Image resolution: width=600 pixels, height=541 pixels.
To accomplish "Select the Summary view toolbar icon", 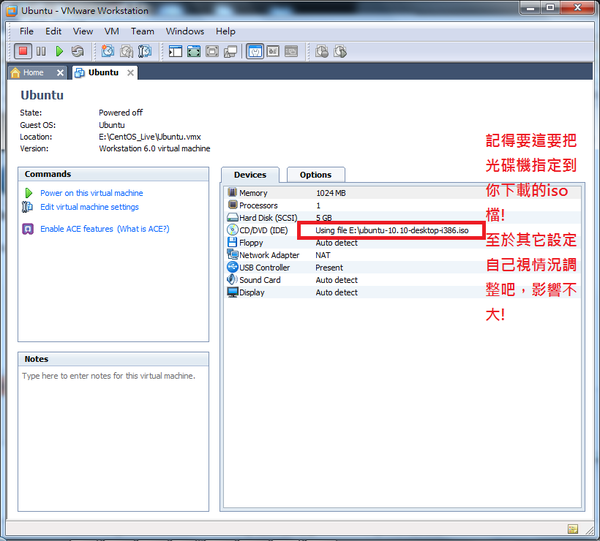I will [x=255, y=51].
